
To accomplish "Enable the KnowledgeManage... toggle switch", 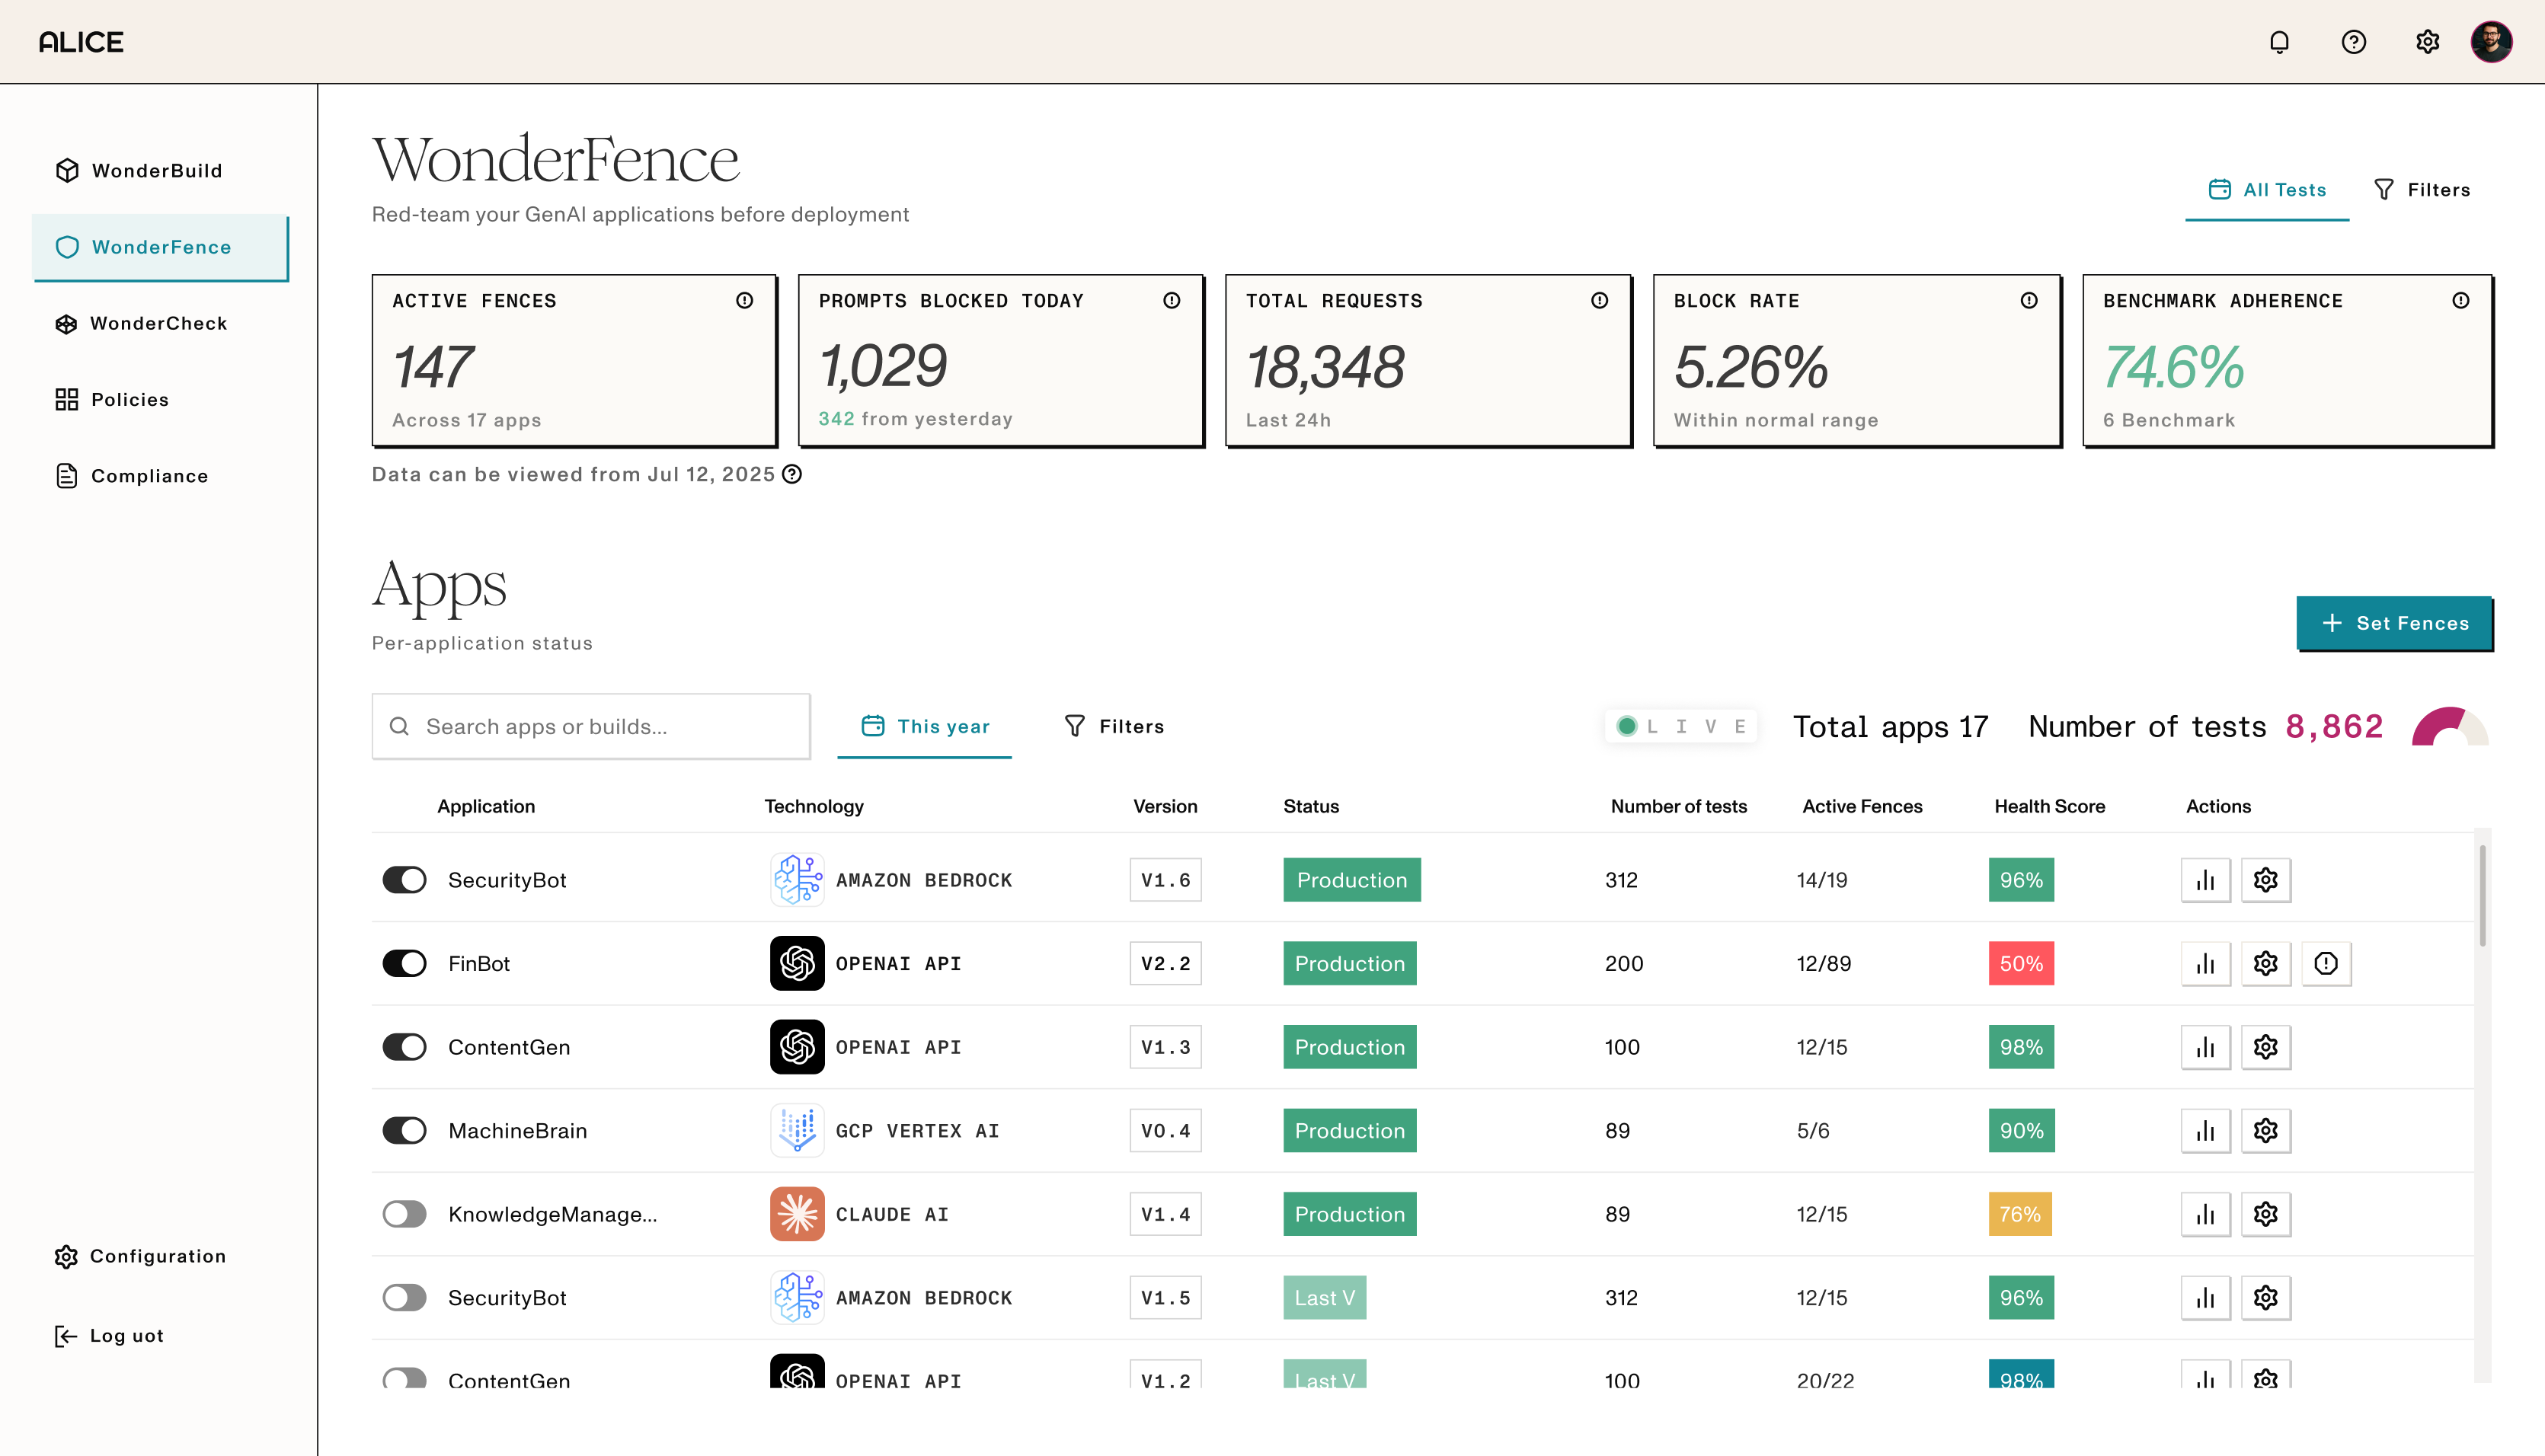I will 404,1214.
